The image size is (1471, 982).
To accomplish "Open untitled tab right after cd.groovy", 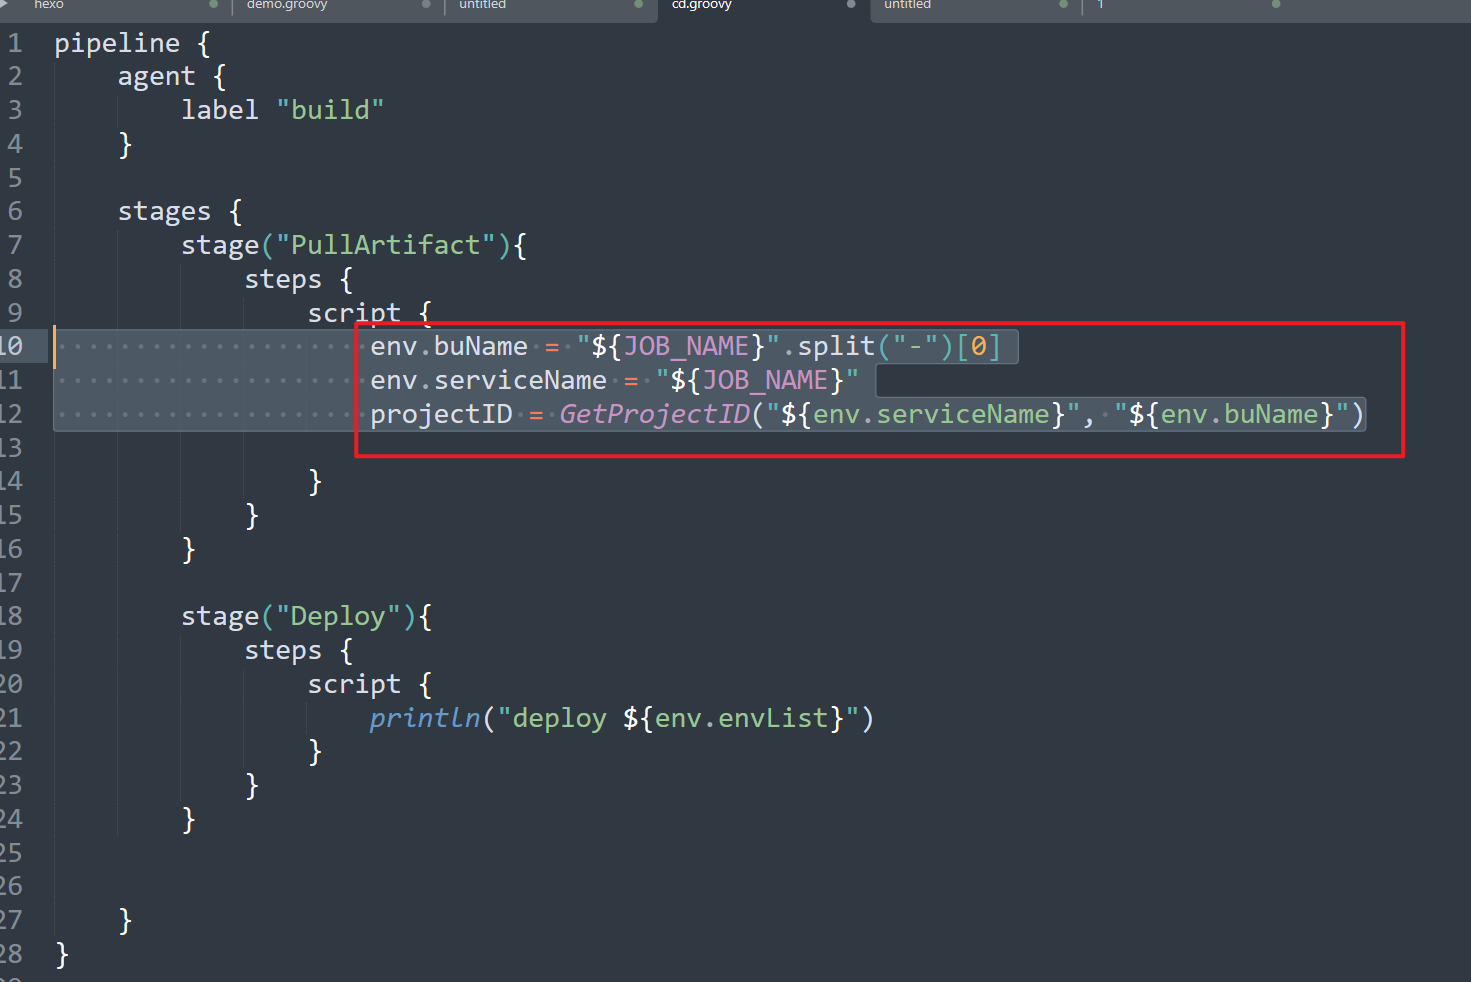I will pos(907,5).
